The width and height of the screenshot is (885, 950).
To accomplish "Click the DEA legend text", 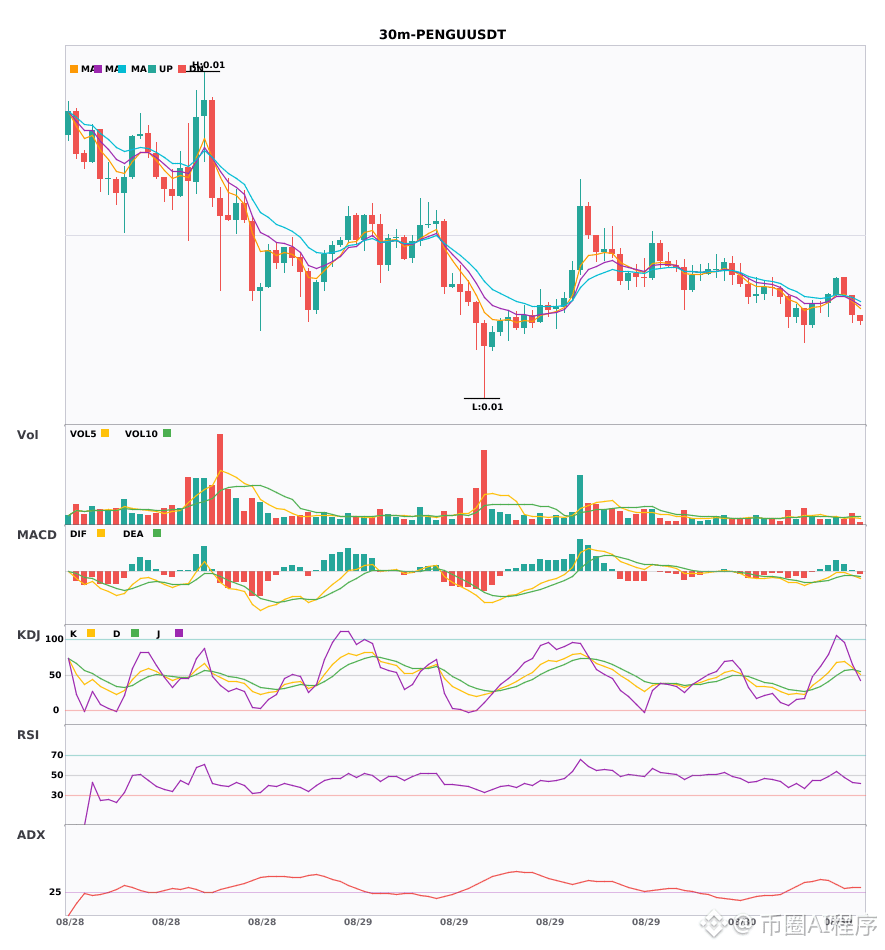I will click(x=133, y=534).
